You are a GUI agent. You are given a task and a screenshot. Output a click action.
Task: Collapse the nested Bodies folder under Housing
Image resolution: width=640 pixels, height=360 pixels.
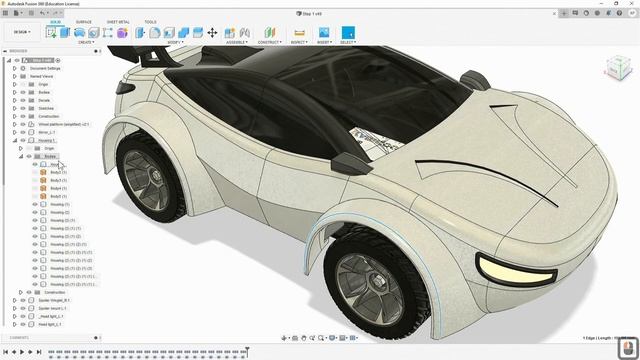point(21,156)
